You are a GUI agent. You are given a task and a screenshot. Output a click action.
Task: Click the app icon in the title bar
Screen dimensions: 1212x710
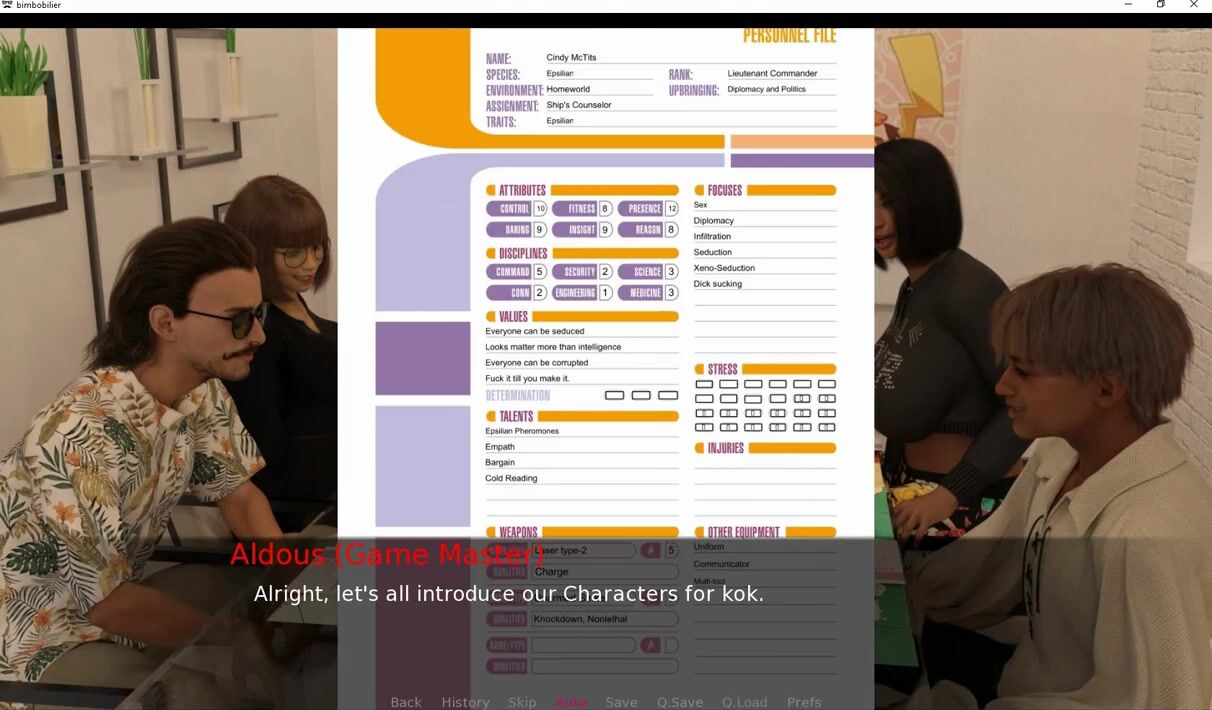pyautogui.click(x=8, y=5)
